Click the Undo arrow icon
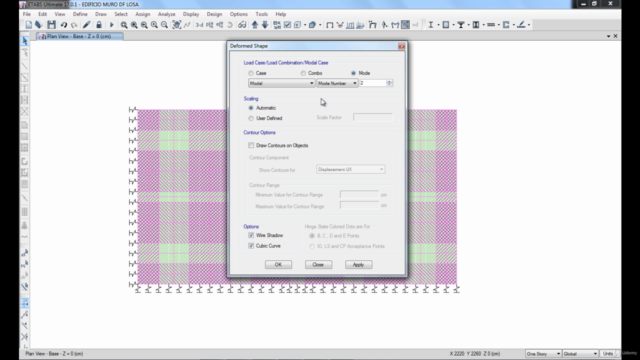 (64, 25)
